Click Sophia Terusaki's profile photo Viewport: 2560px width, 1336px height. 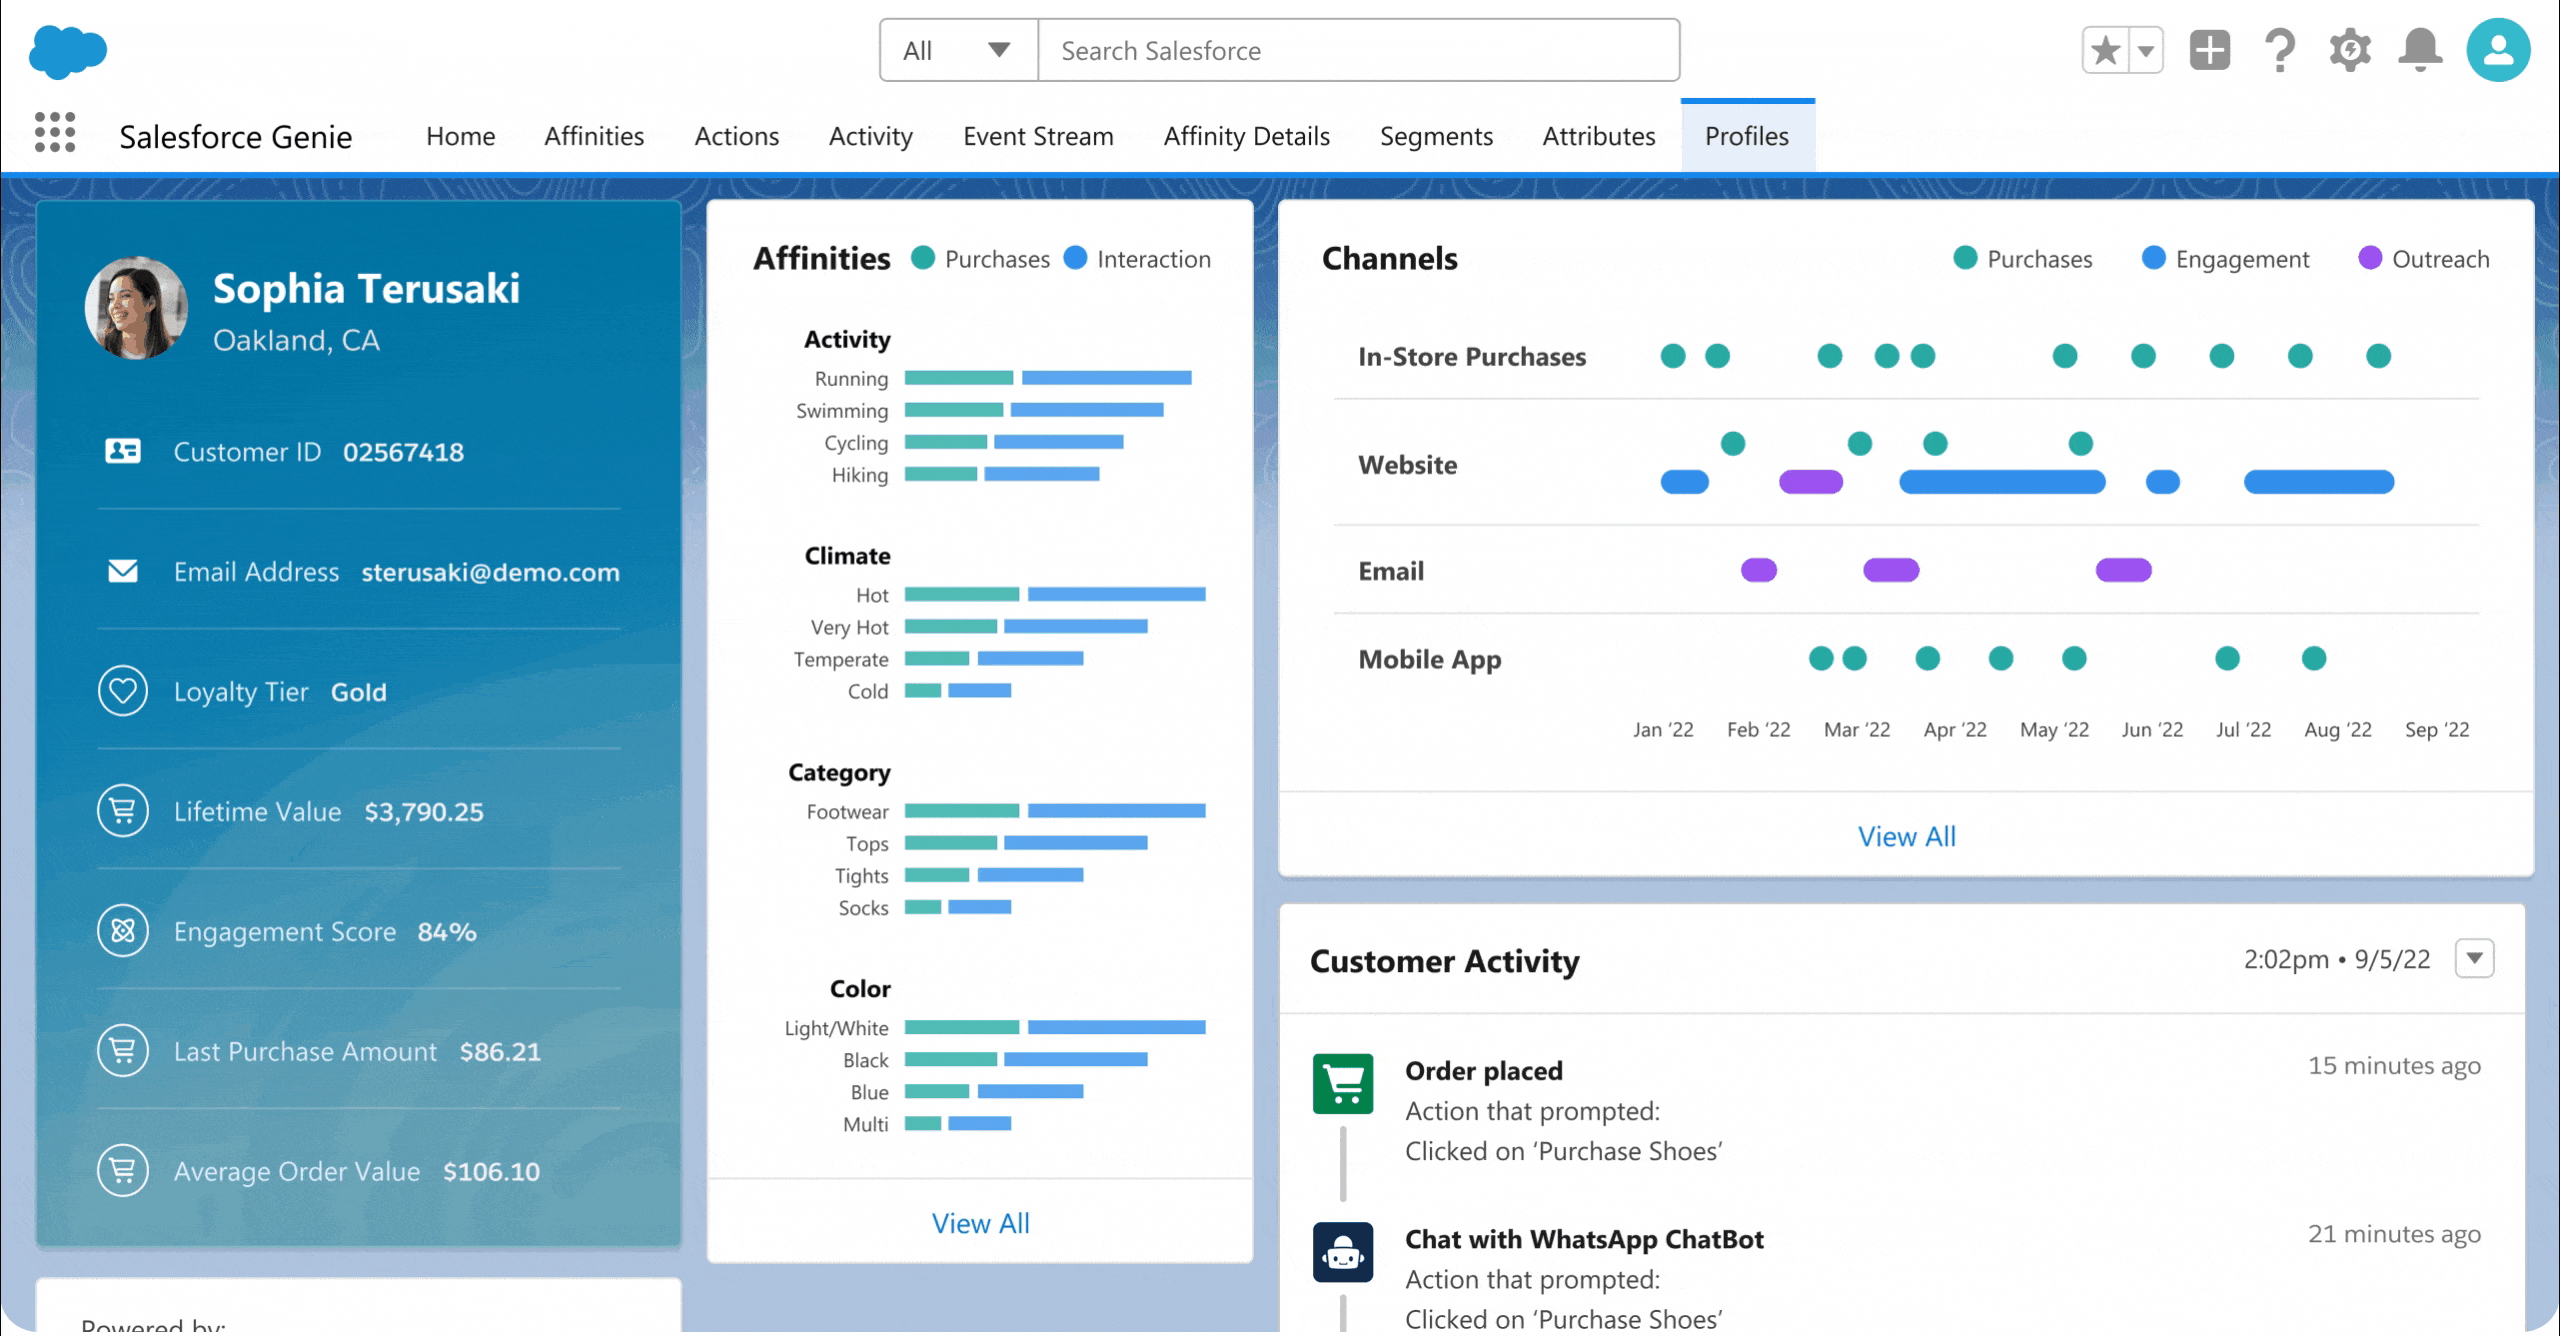pyautogui.click(x=136, y=308)
